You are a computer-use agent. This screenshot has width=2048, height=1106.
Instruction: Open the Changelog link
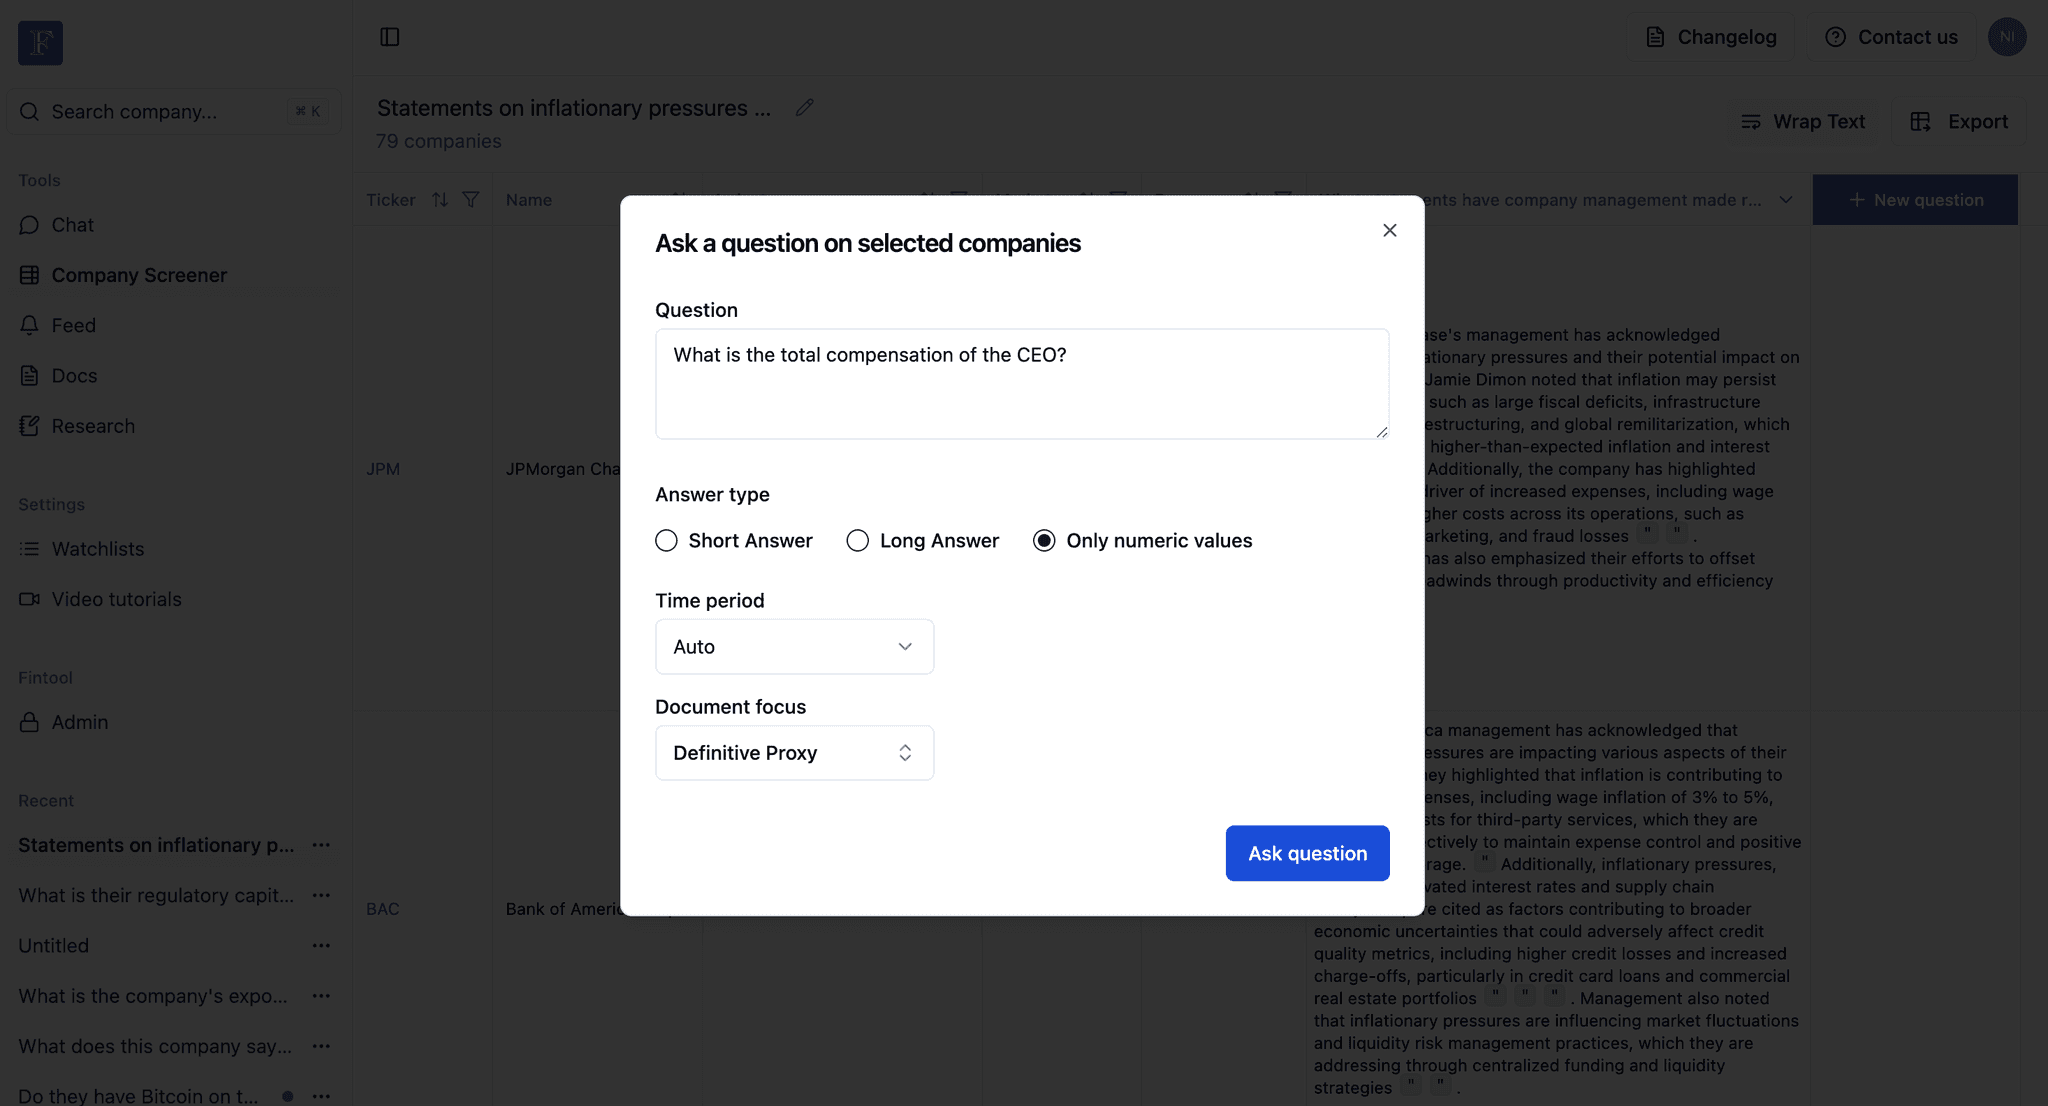[x=1711, y=37]
